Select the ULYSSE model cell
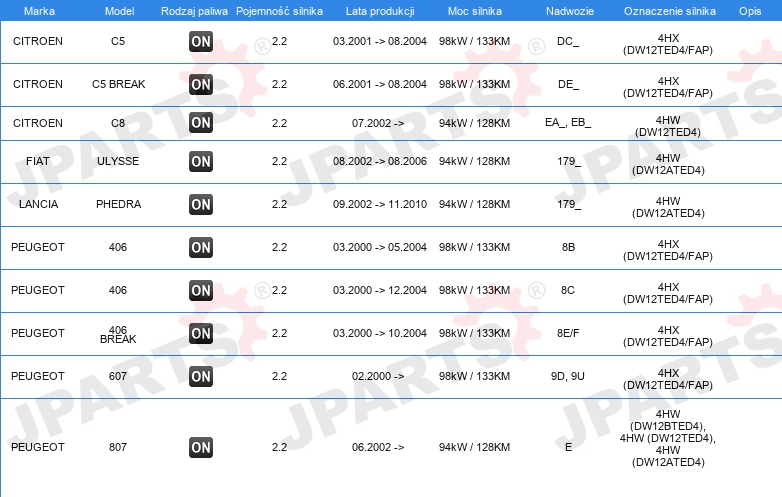 click(118, 161)
